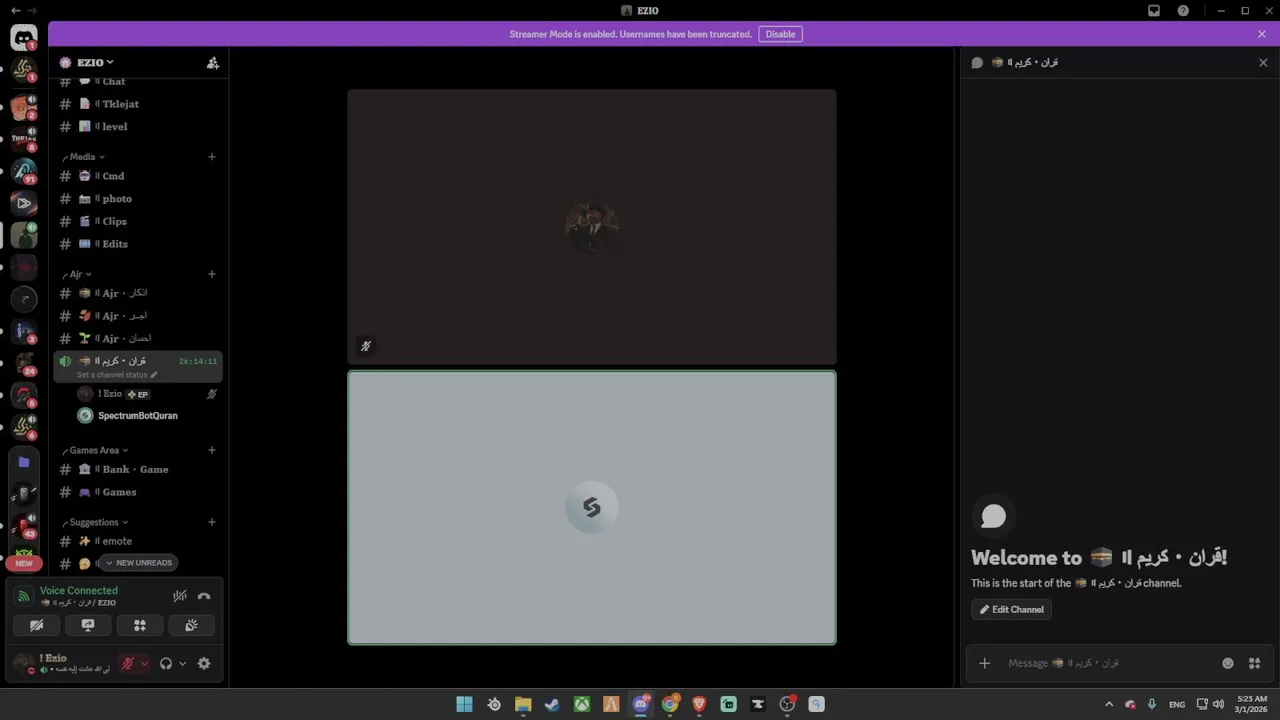Open attachment plus menu in message box

point(985,663)
